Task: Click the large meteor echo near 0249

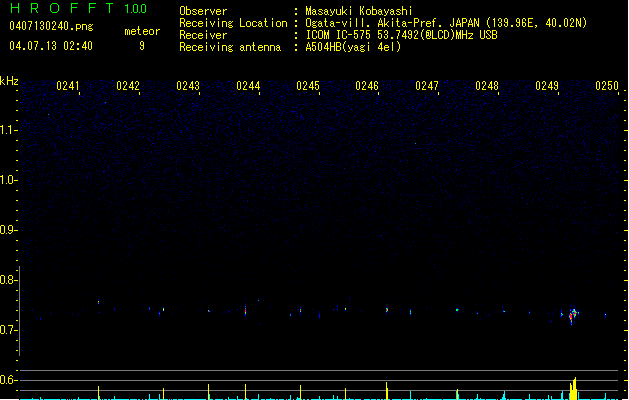Action: (573, 315)
